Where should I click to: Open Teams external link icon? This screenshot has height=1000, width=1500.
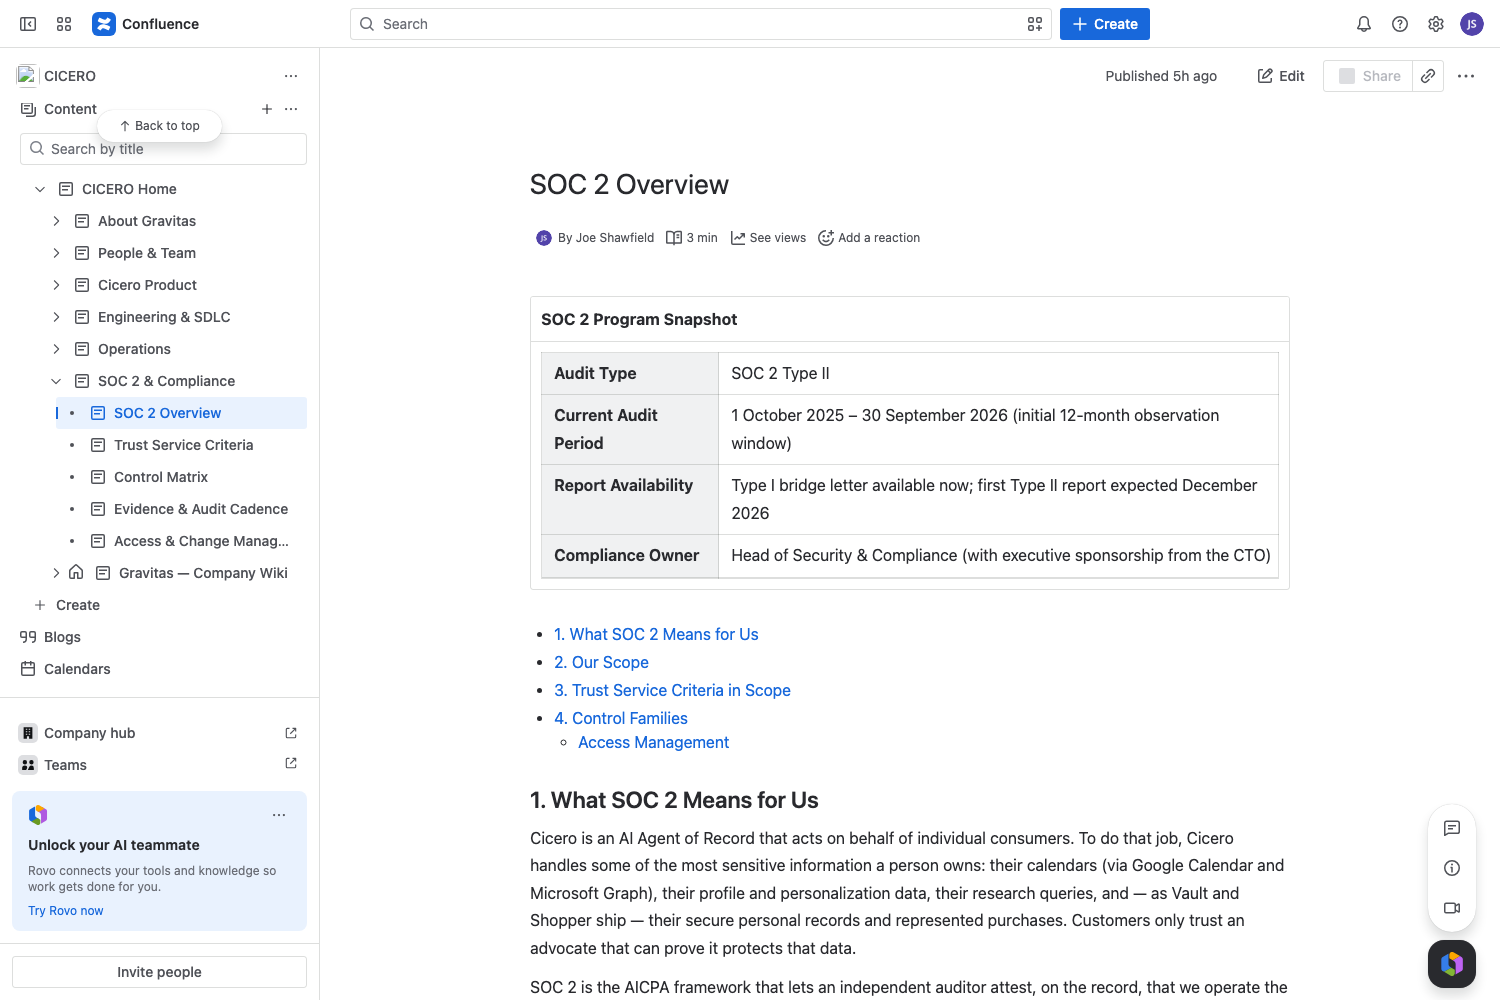[291, 763]
